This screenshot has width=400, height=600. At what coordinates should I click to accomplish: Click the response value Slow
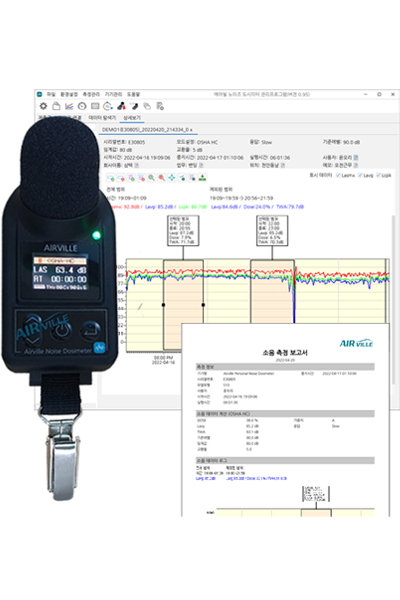coord(267,142)
